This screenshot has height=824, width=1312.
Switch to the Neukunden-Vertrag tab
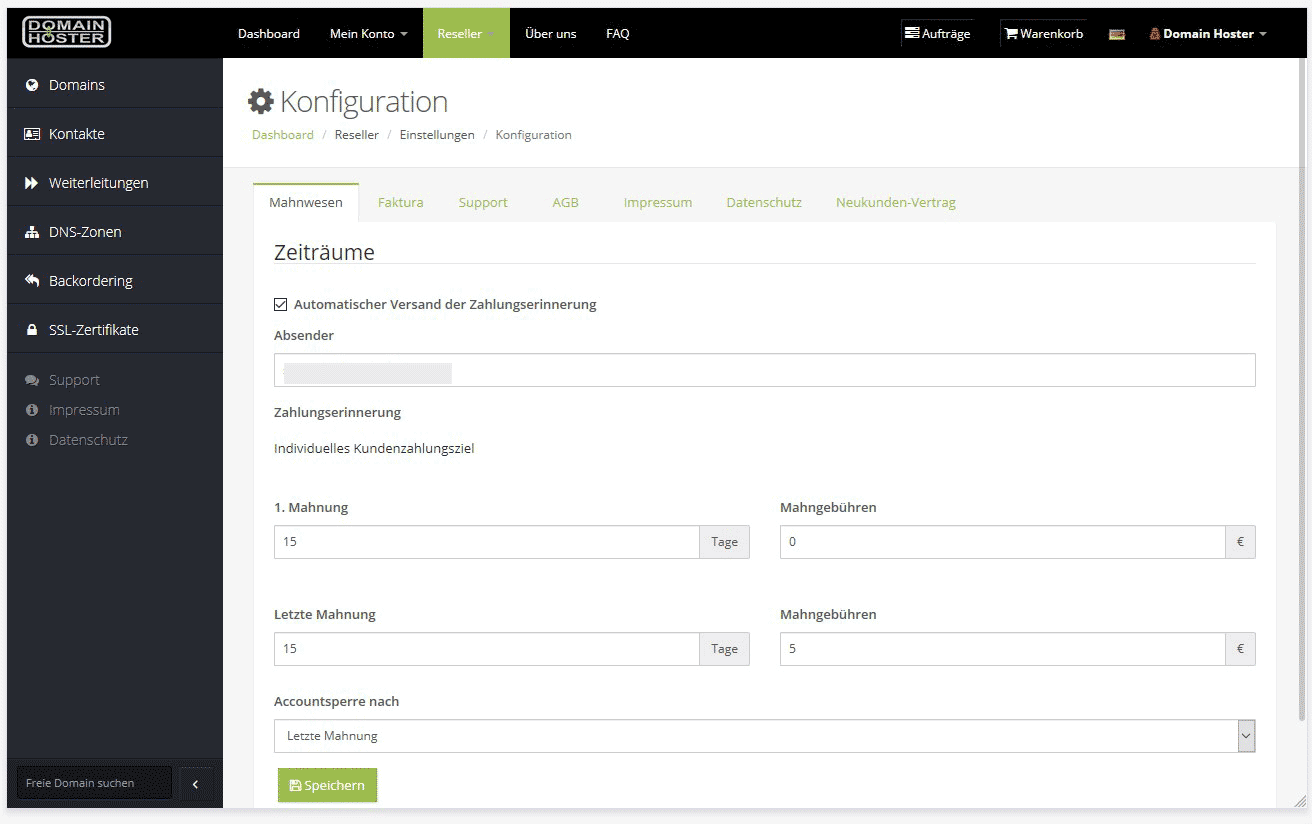click(x=896, y=202)
